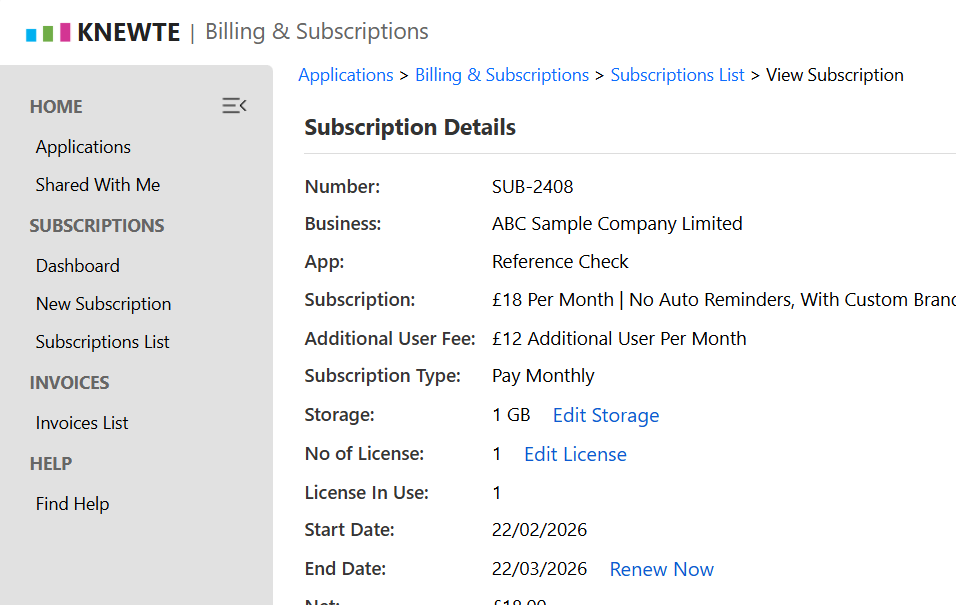The image size is (956, 605).
Task: Open Edit License
Action: pyautogui.click(x=575, y=453)
